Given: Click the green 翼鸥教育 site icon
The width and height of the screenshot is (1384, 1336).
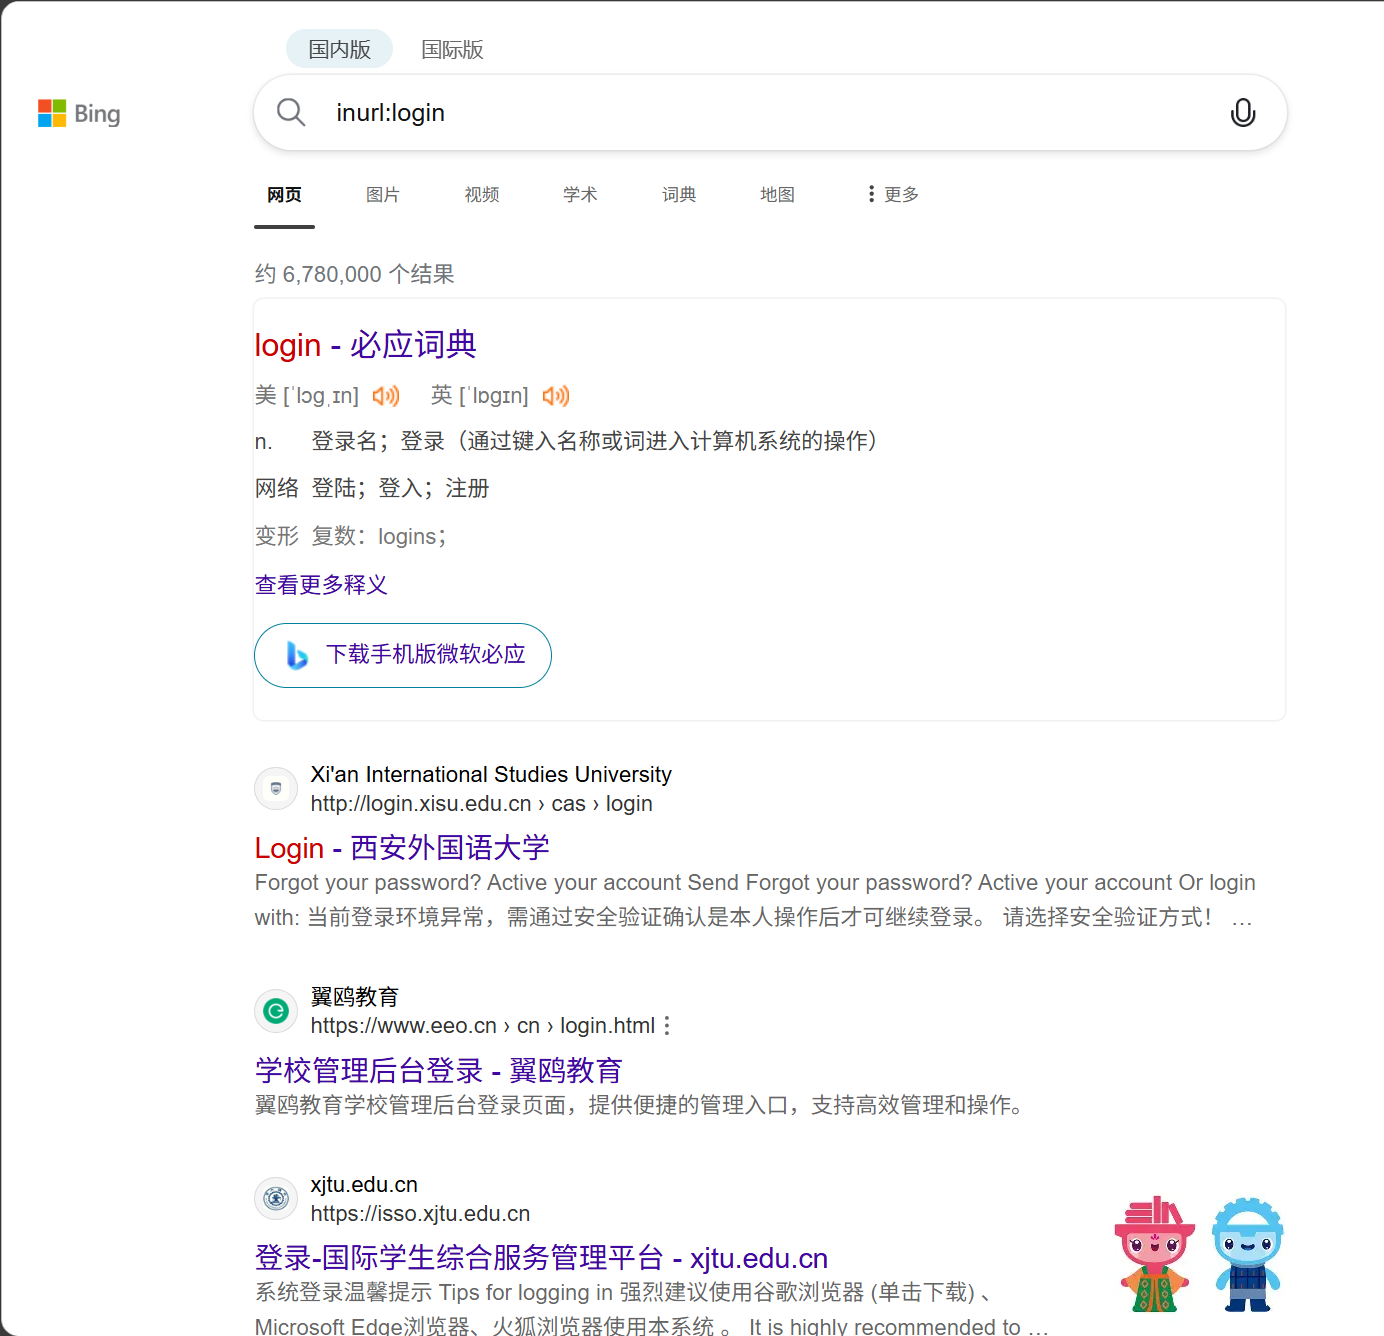Looking at the screenshot, I should pos(275,1011).
